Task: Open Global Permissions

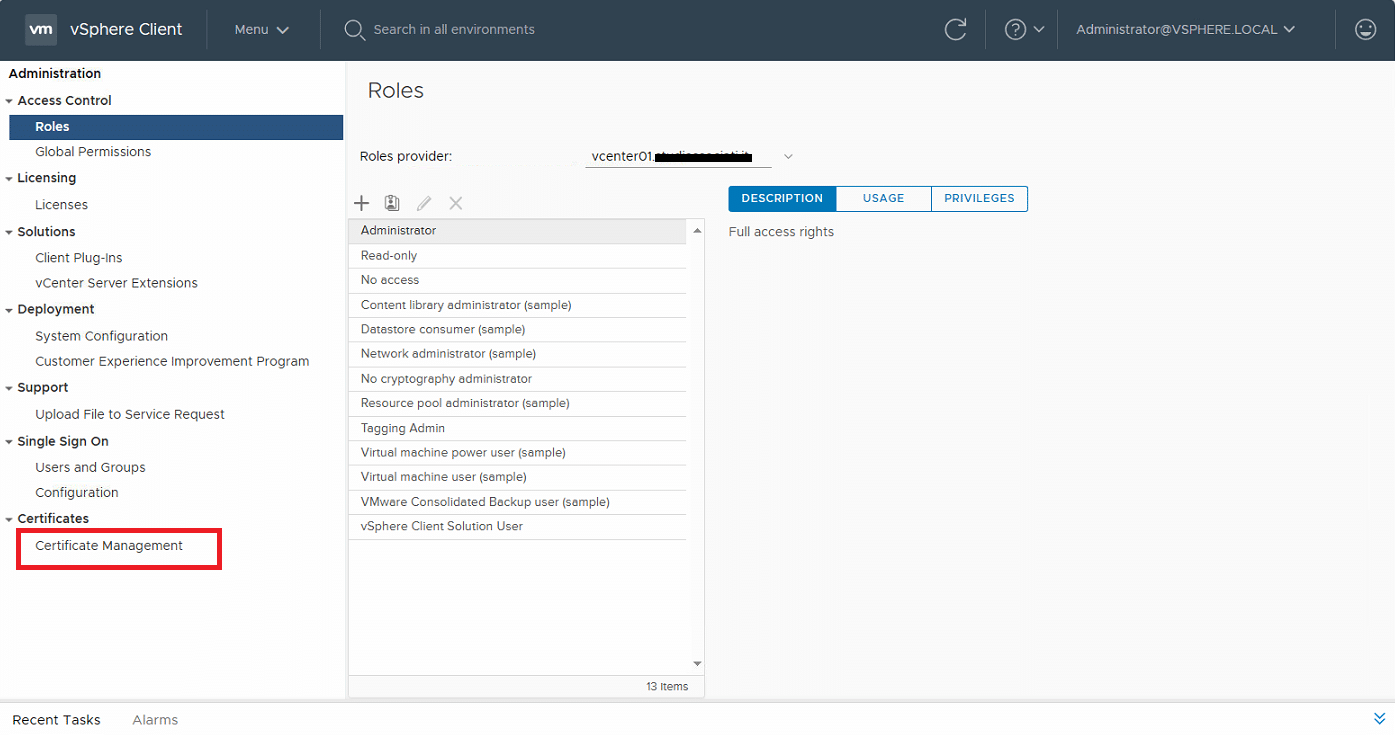Action: 93,152
